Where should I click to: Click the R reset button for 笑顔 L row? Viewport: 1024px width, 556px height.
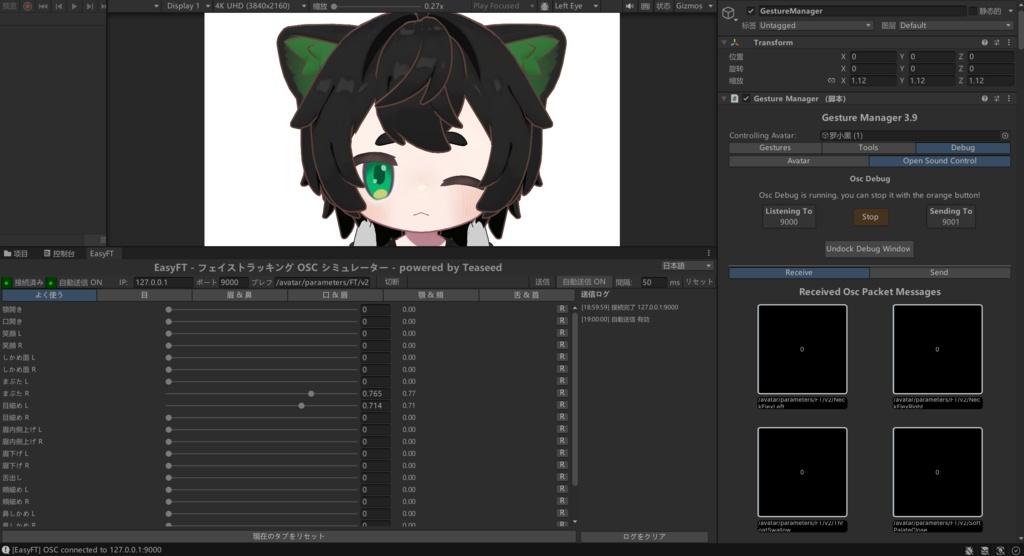562,333
